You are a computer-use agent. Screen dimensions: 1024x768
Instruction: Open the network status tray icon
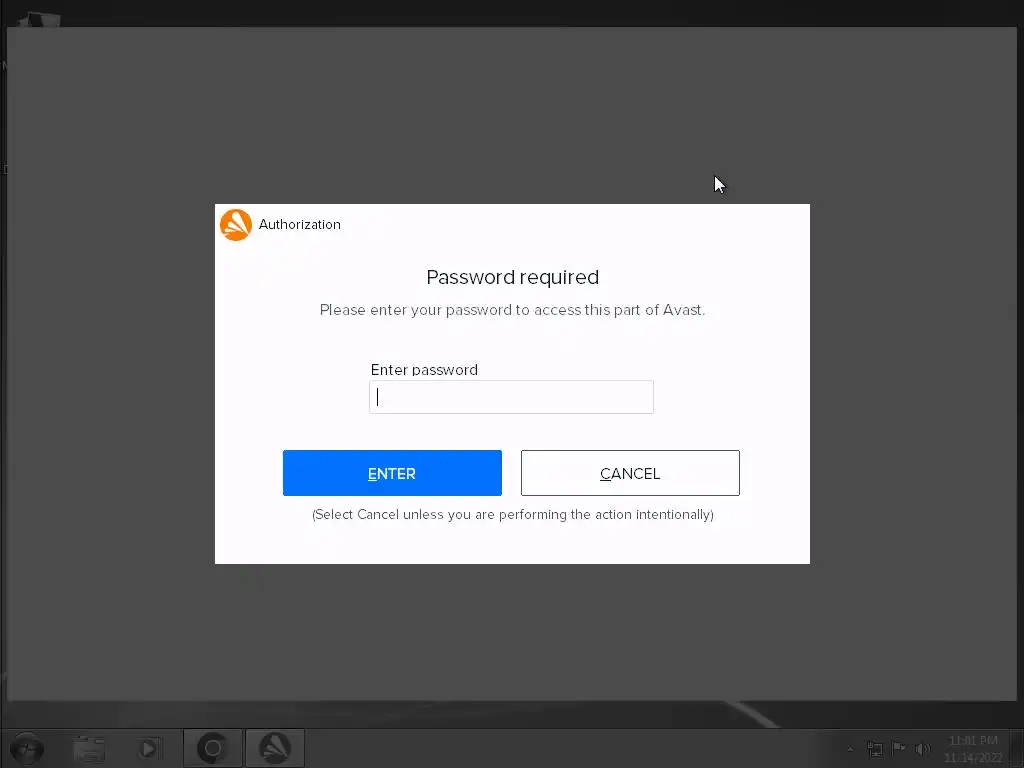(874, 749)
